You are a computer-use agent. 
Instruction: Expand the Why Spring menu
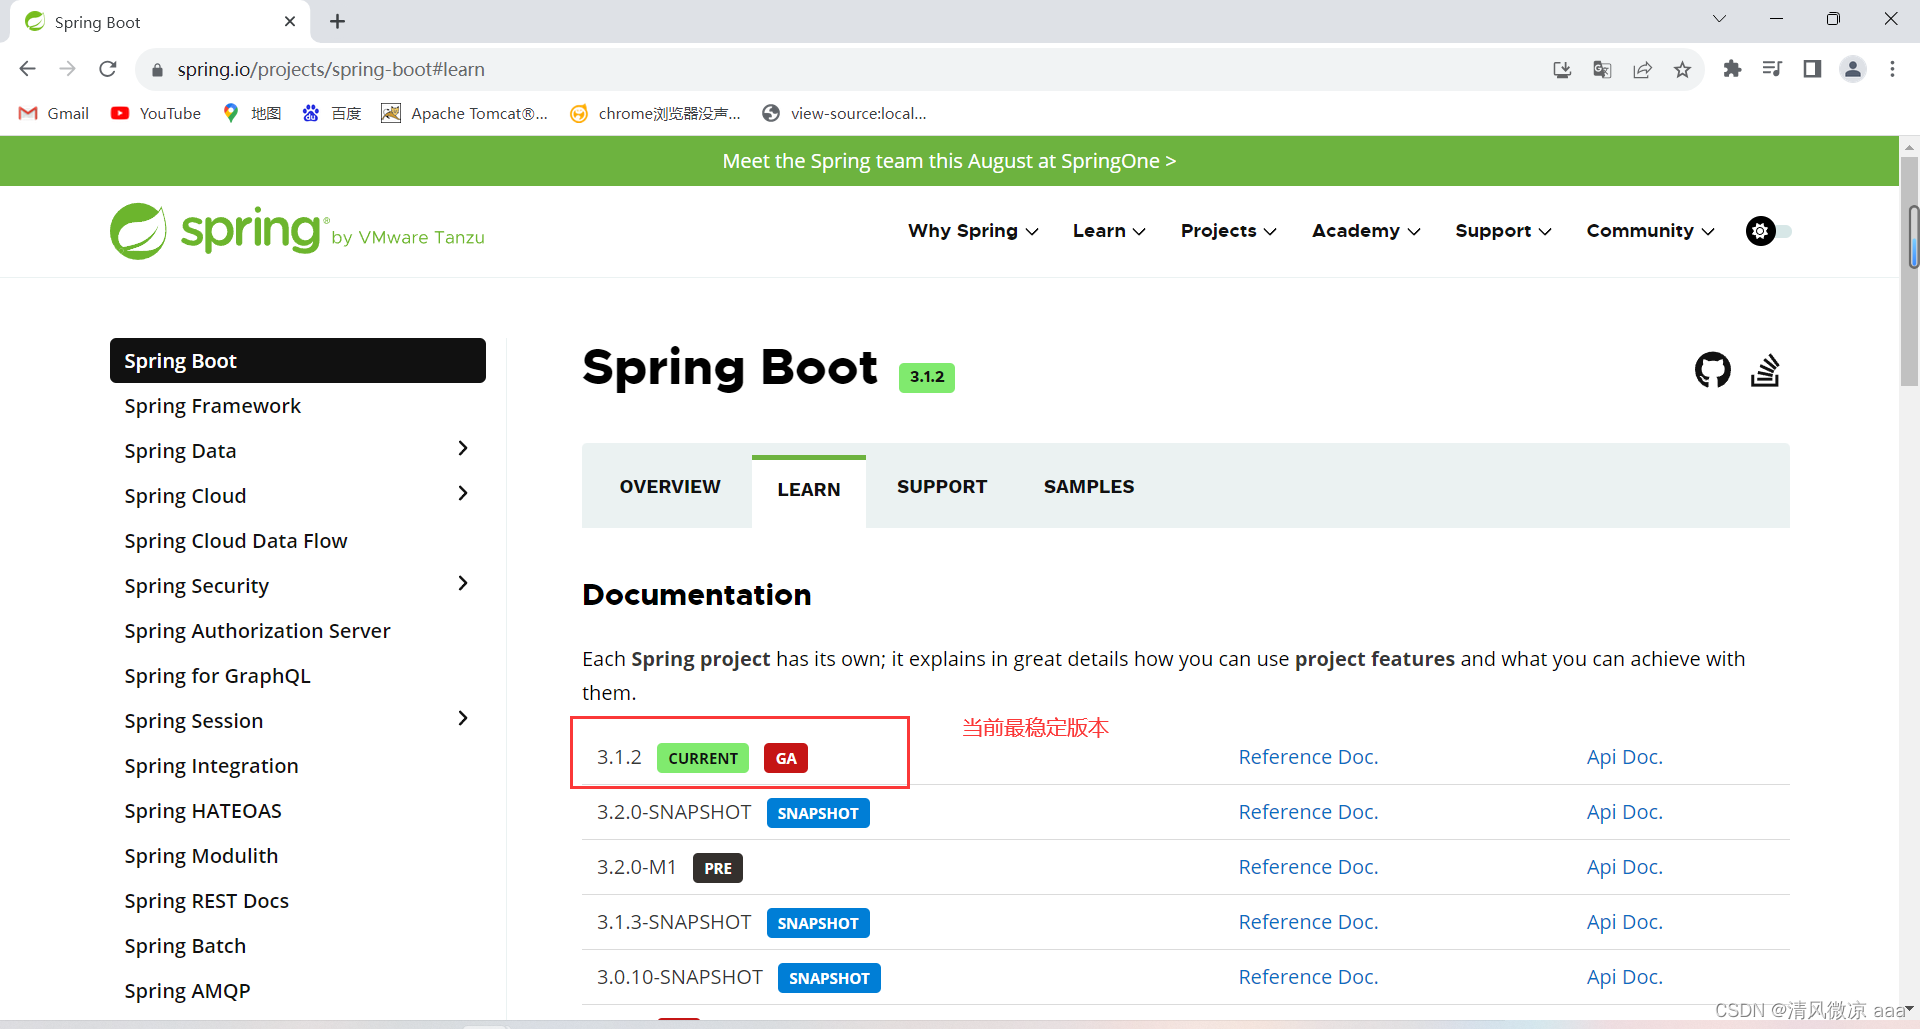[x=973, y=231]
